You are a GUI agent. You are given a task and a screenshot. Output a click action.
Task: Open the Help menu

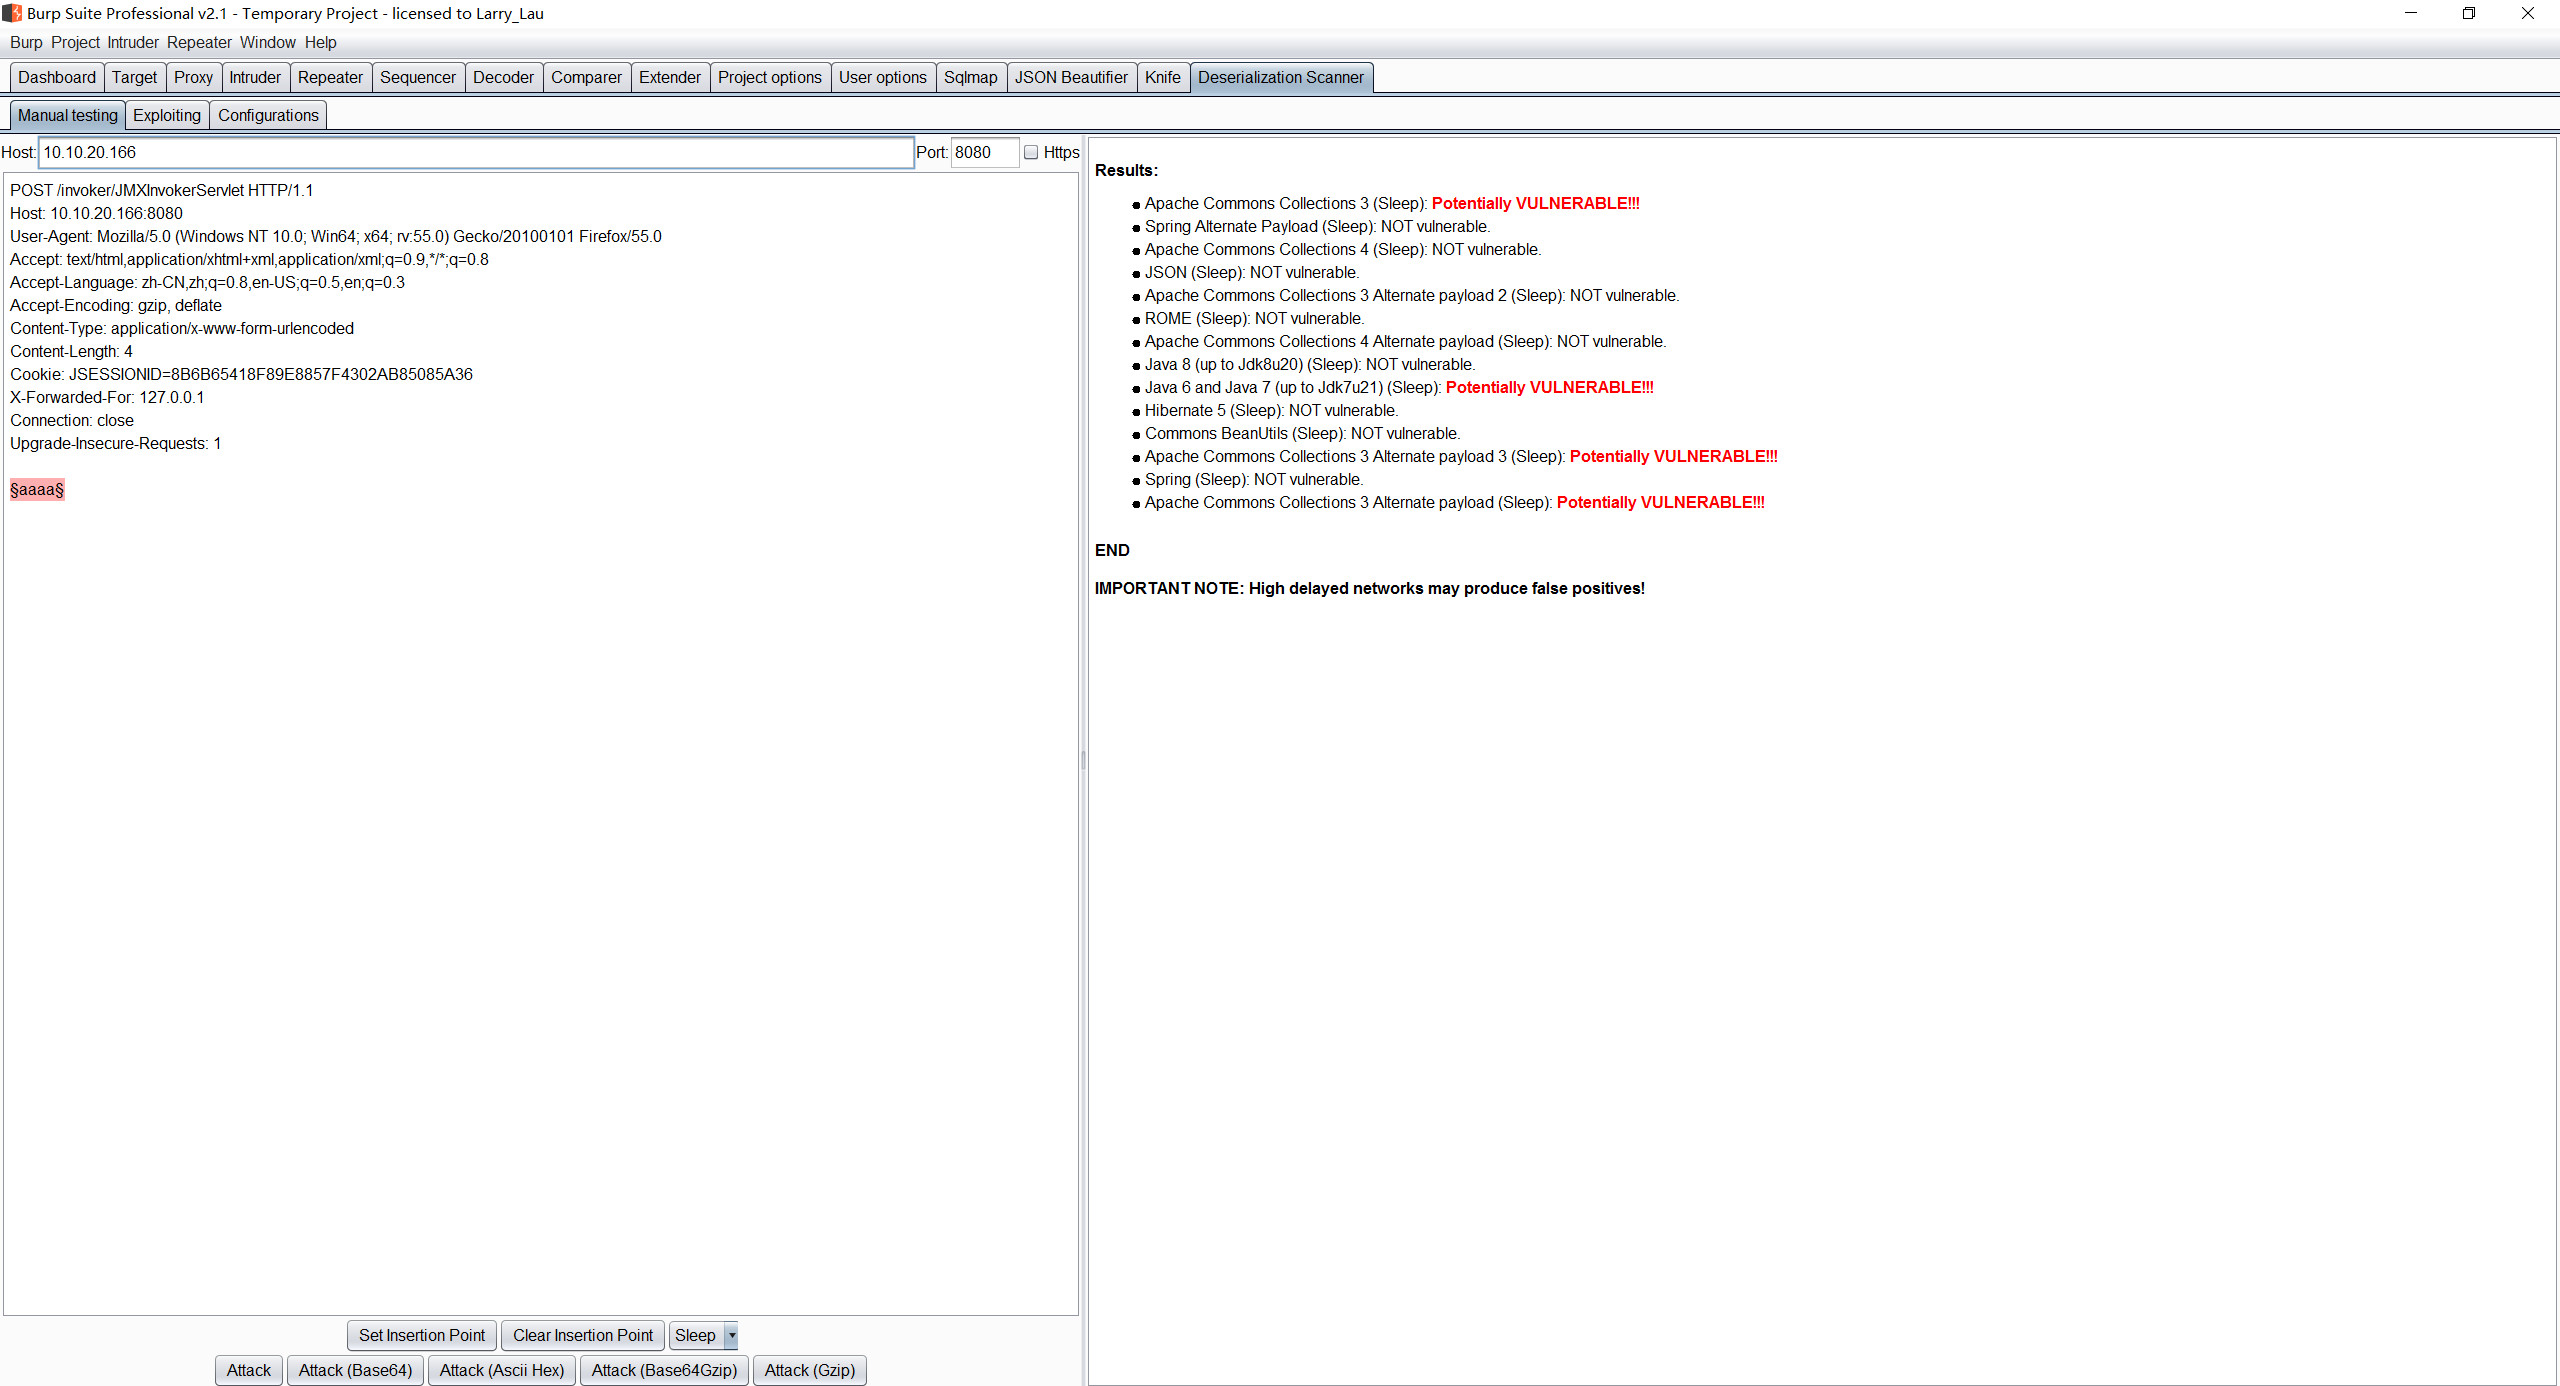[x=320, y=42]
